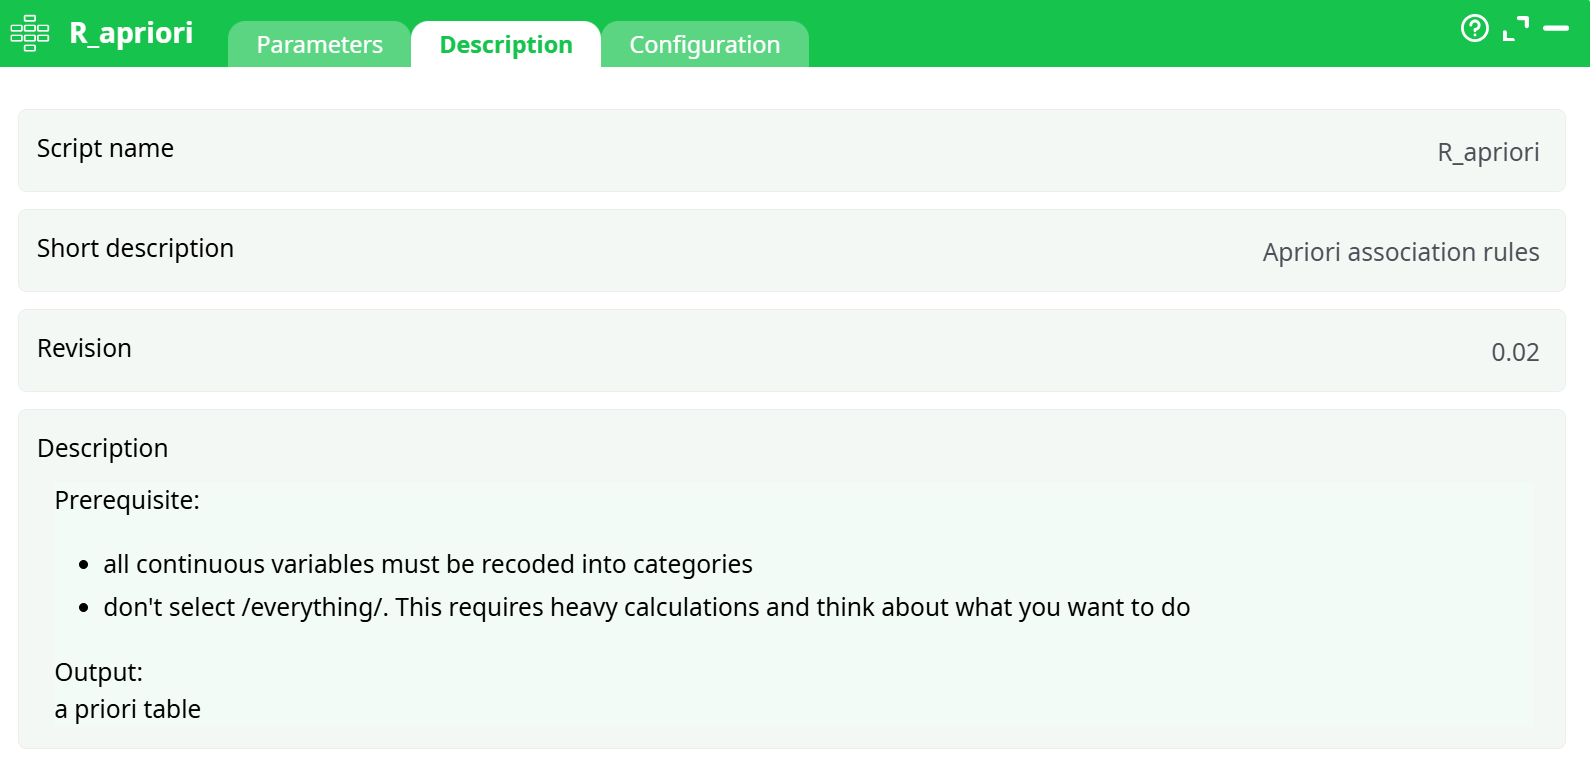Click the continuous variables bullet line
Screen dimensions: 1590x769
[x=427, y=564]
